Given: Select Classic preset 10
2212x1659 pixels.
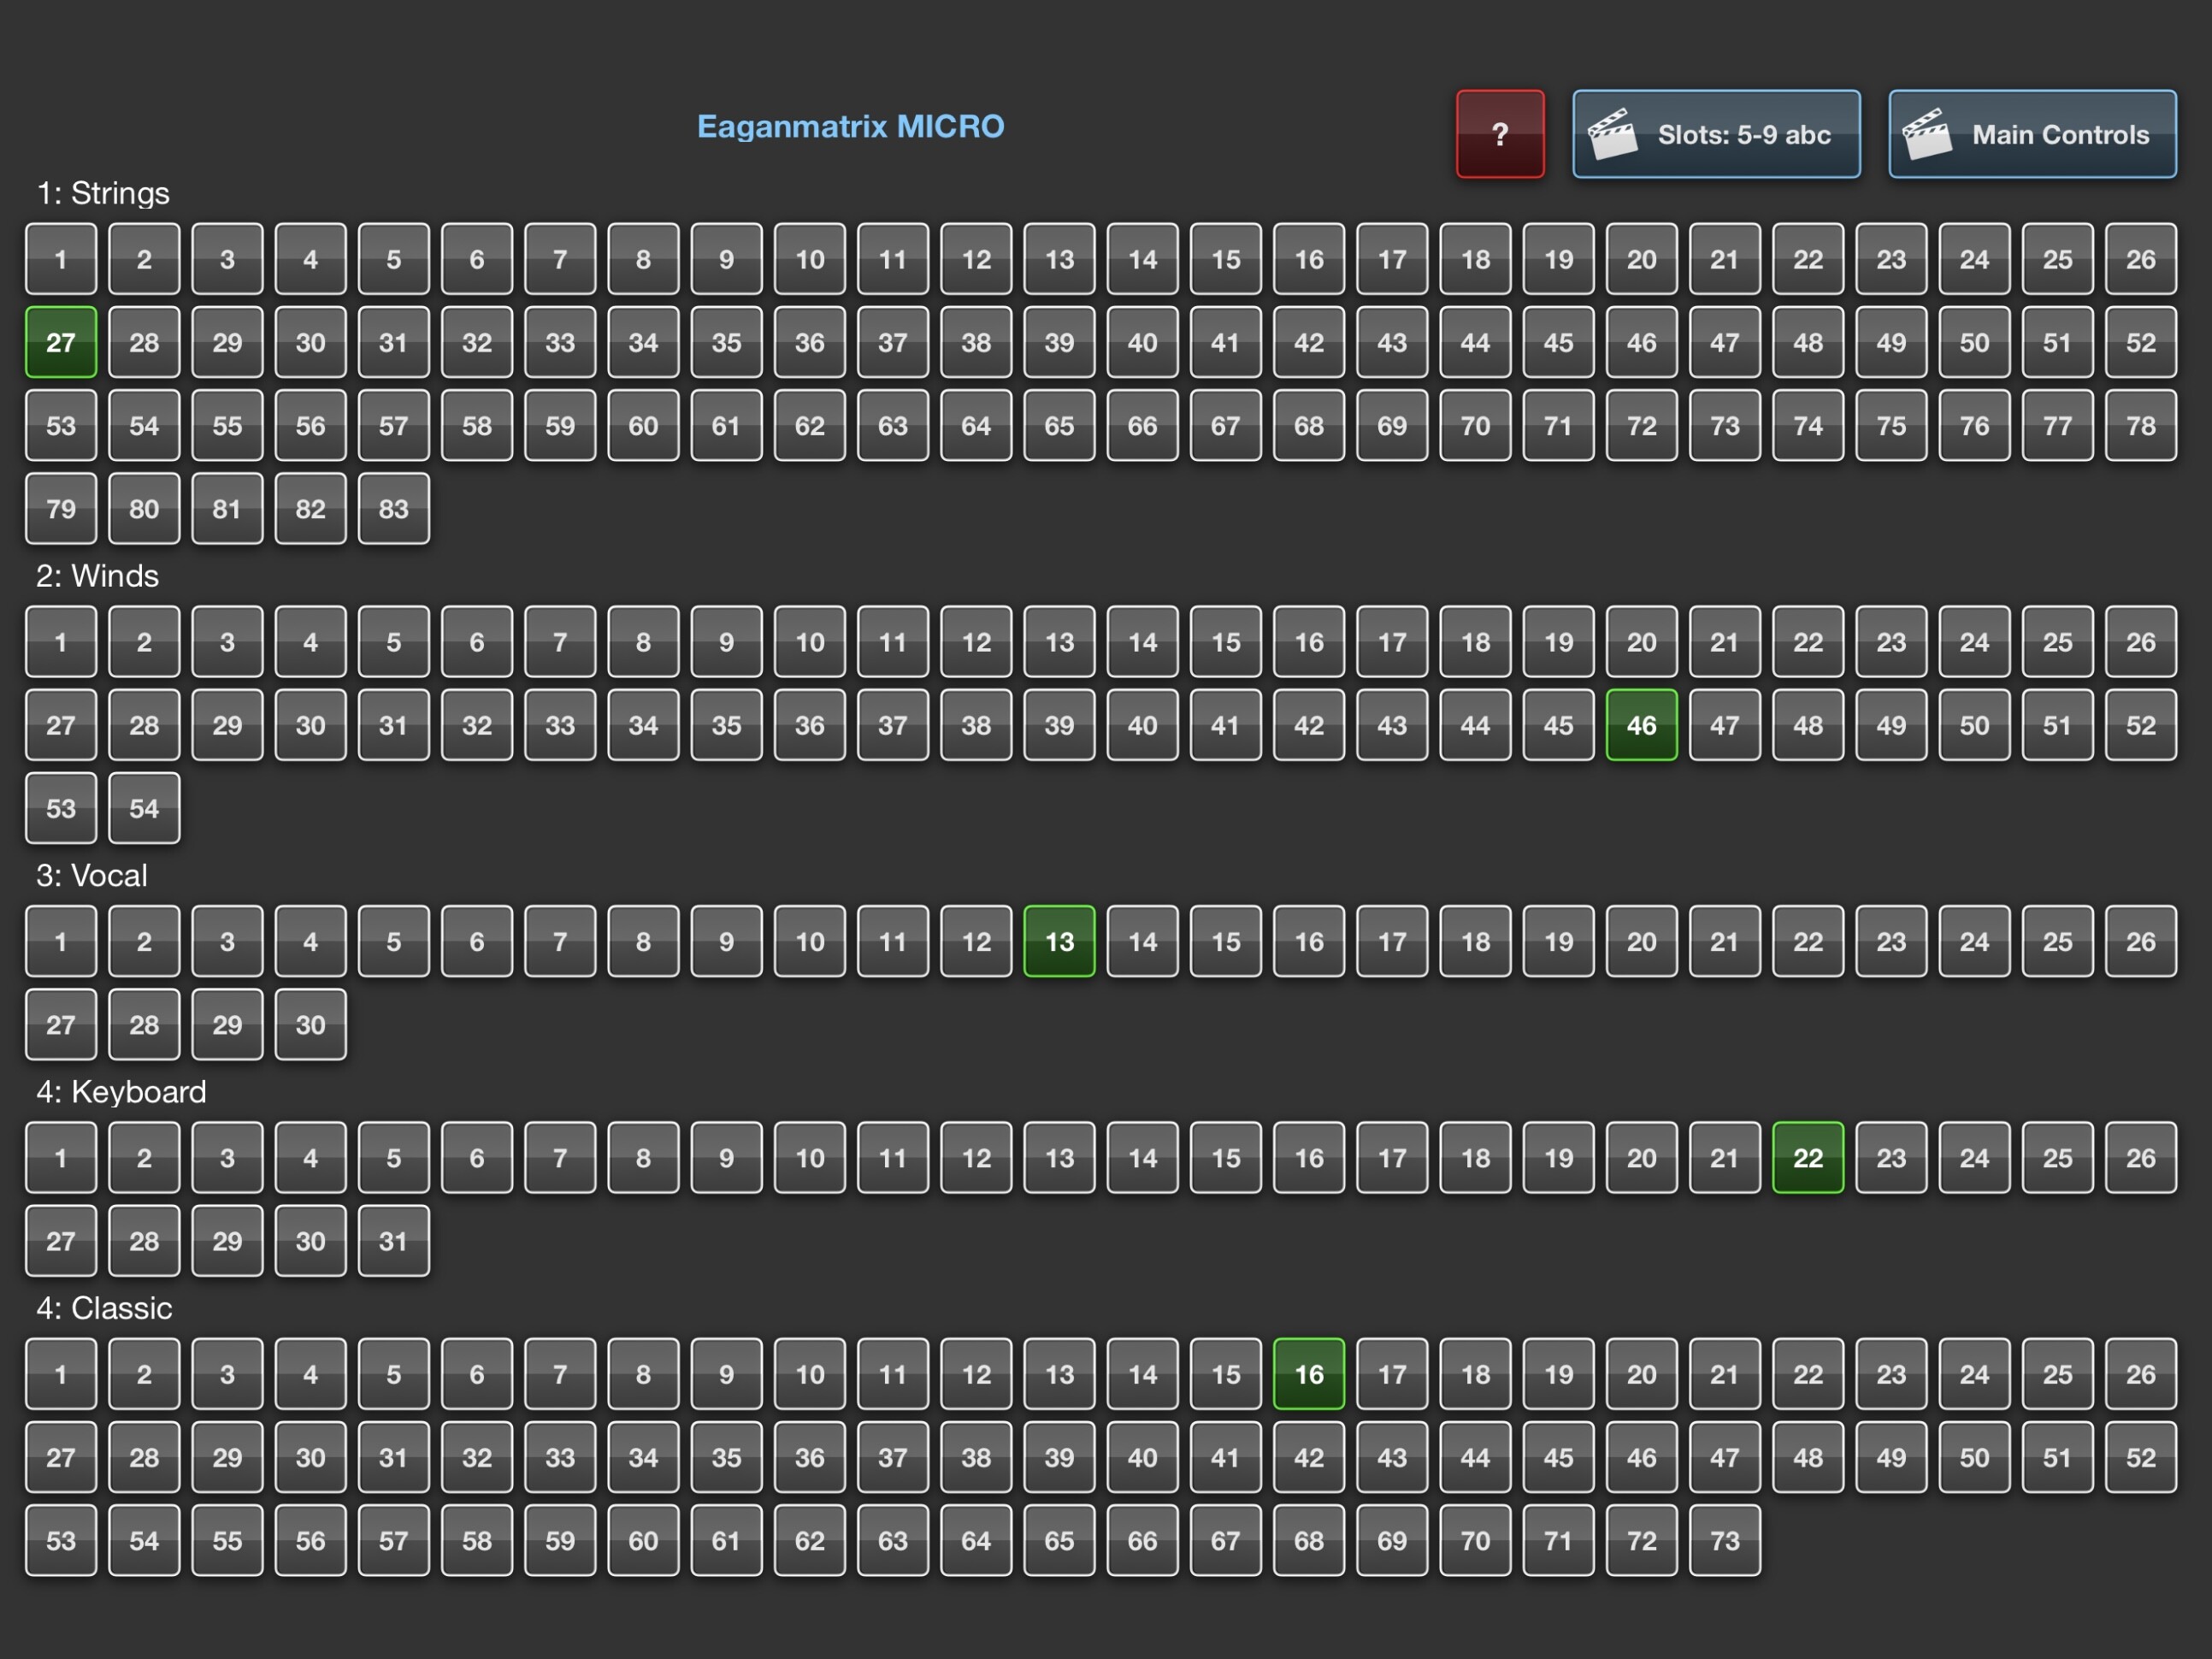Looking at the screenshot, I should pos(810,1373).
